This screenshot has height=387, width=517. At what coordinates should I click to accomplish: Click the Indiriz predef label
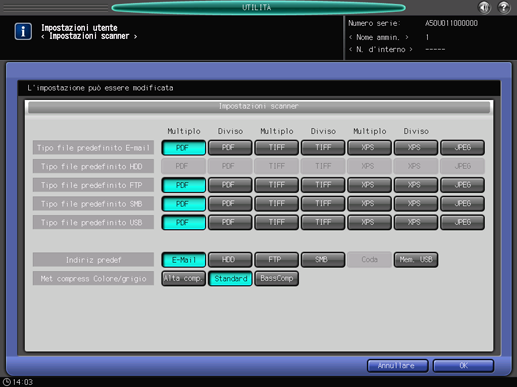coord(93,260)
